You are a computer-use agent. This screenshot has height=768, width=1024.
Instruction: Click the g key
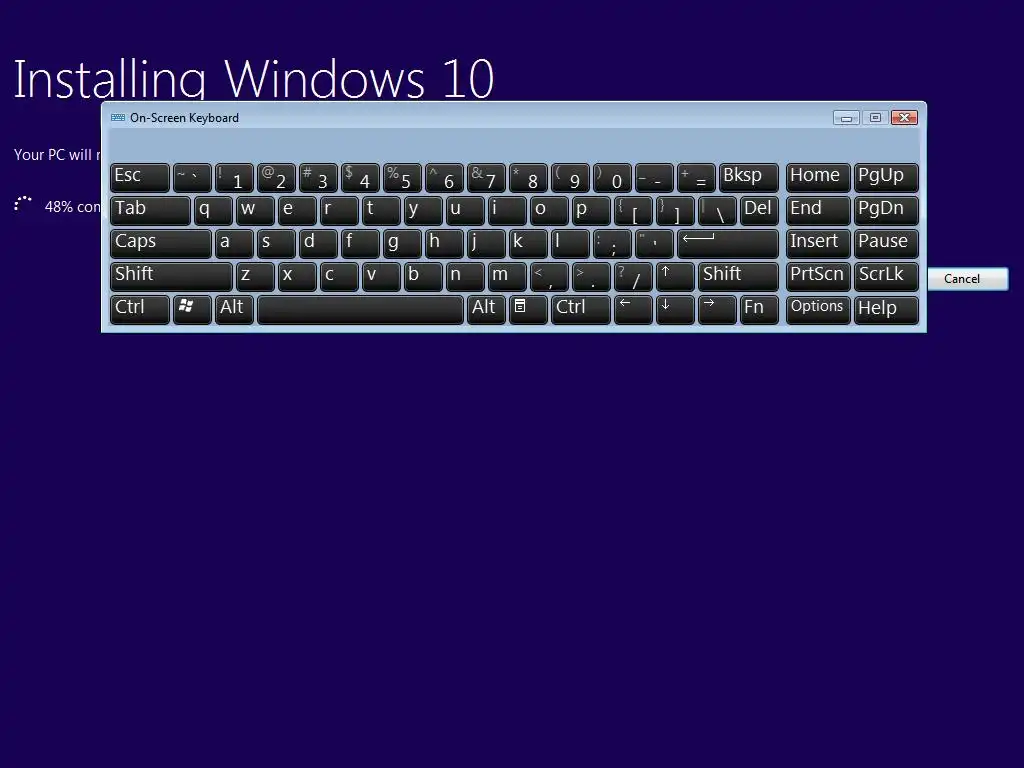(x=402, y=243)
